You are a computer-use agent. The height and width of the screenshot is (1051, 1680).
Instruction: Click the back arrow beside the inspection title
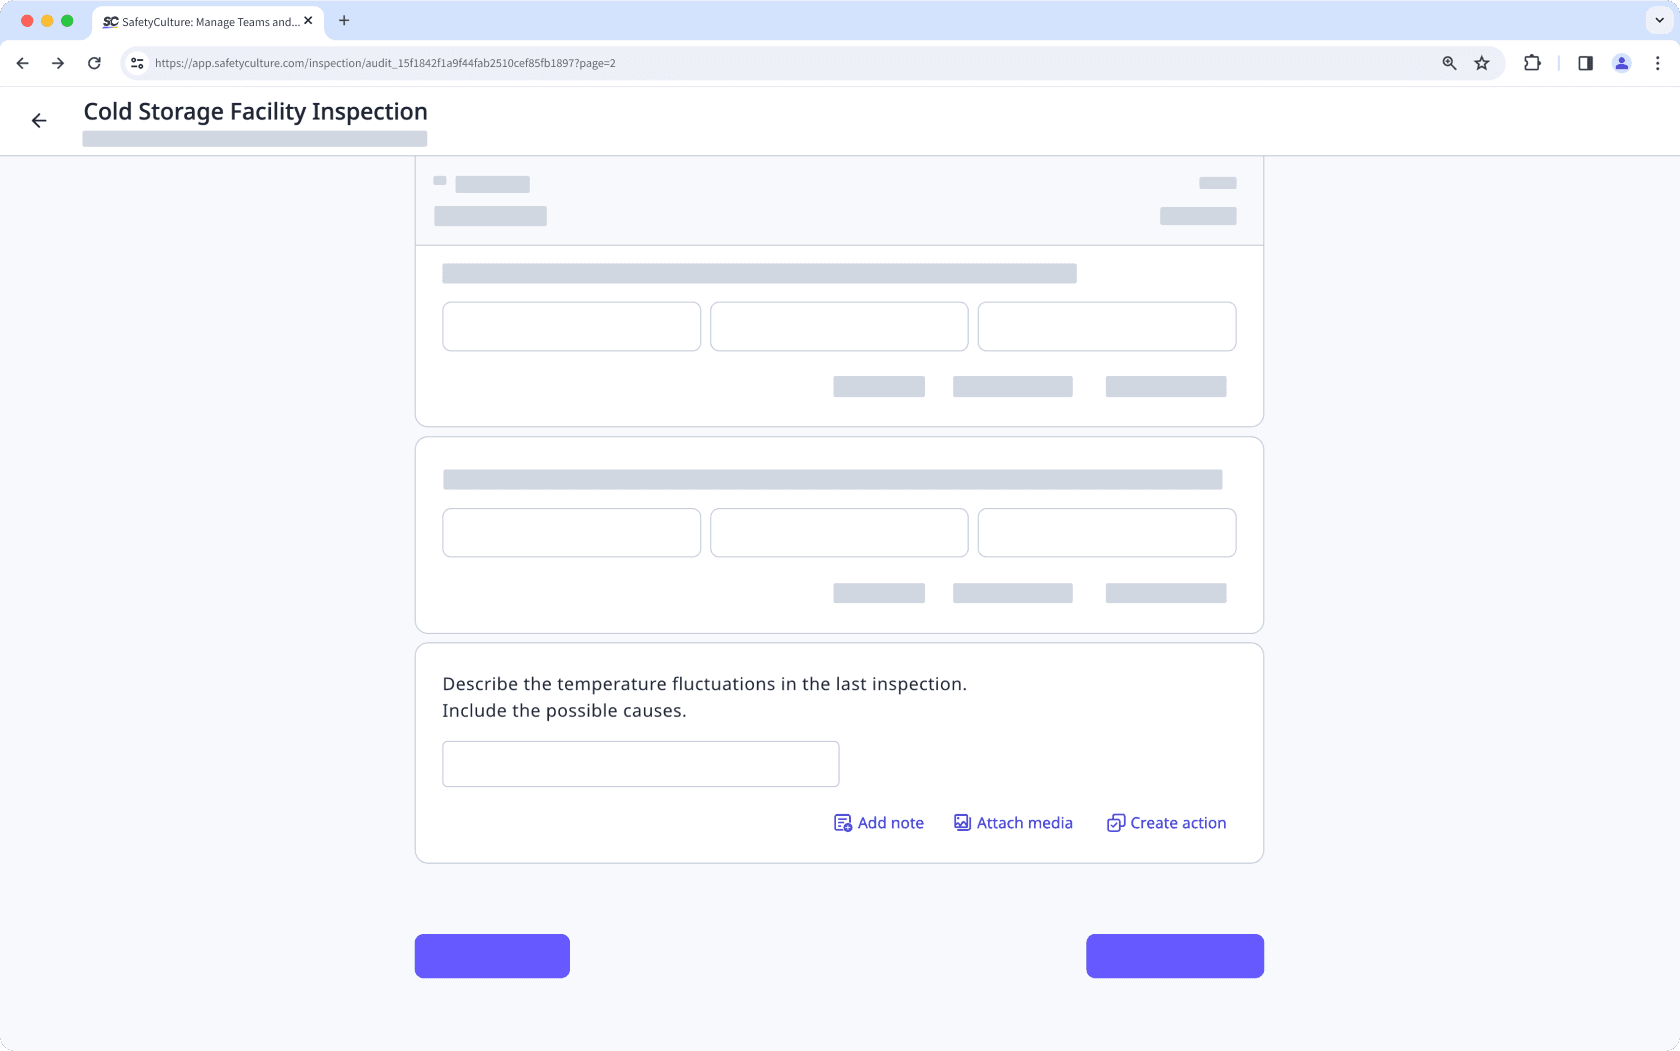(39, 120)
